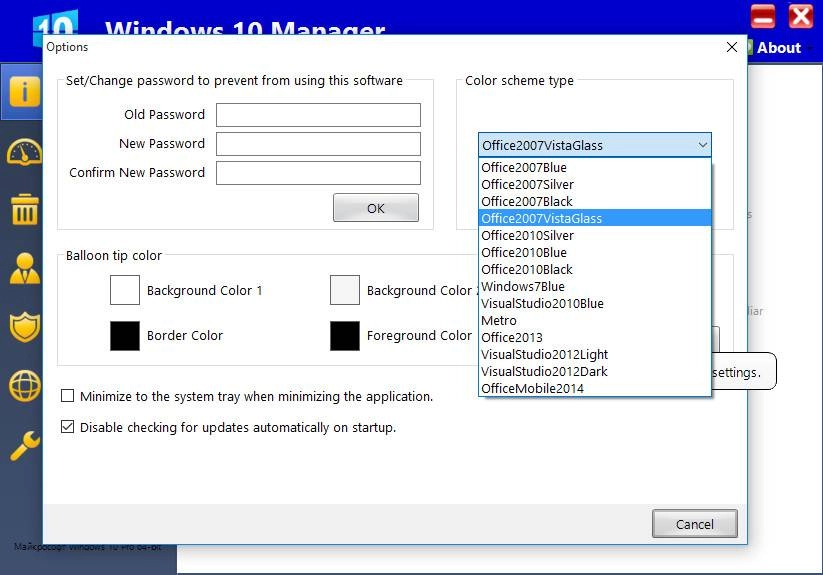Choose Office2007Black color scheme
823x575 pixels.
[595, 201]
